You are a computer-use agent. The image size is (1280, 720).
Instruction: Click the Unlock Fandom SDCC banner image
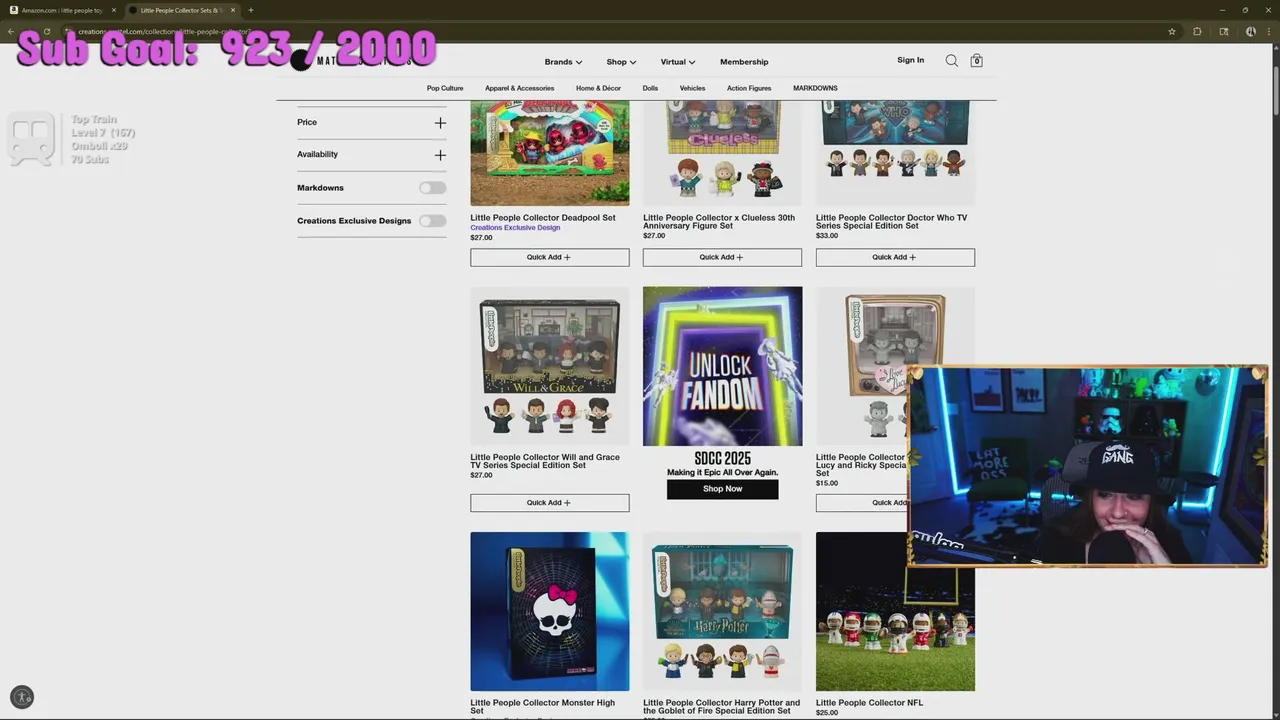[722, 366]
